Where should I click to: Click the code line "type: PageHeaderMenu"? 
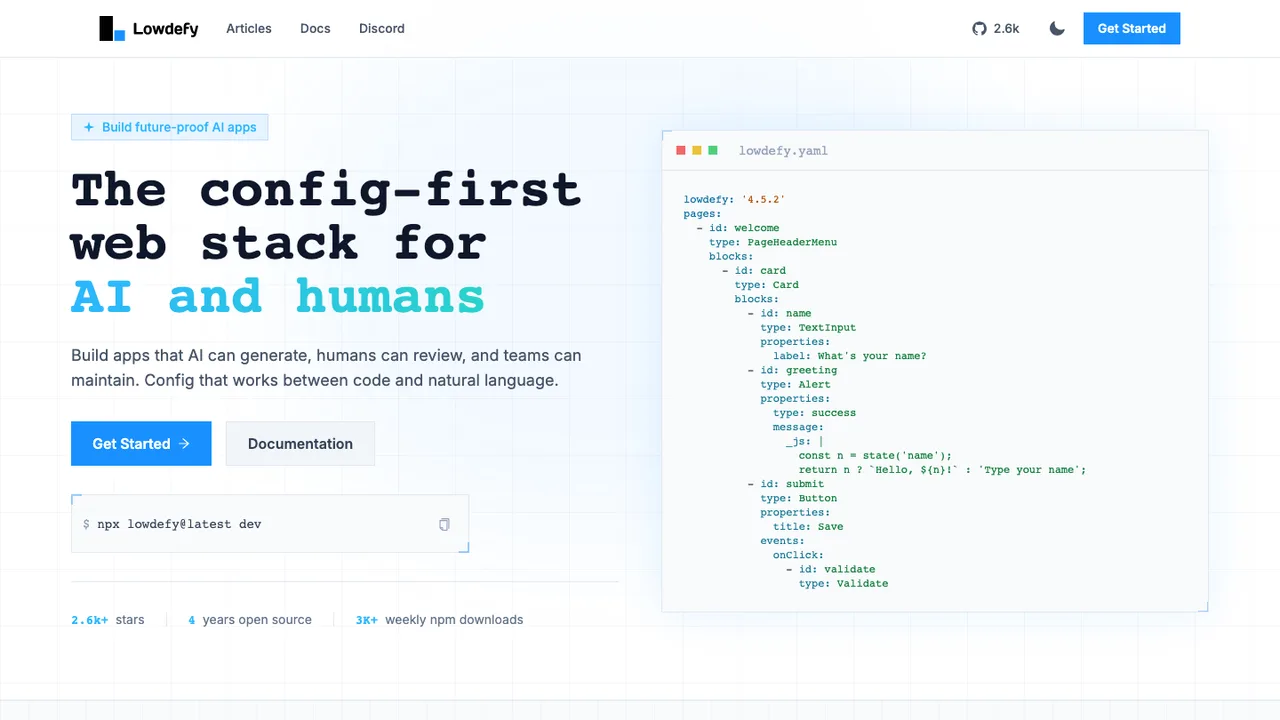pyautogui.click(x=773, y=242)
